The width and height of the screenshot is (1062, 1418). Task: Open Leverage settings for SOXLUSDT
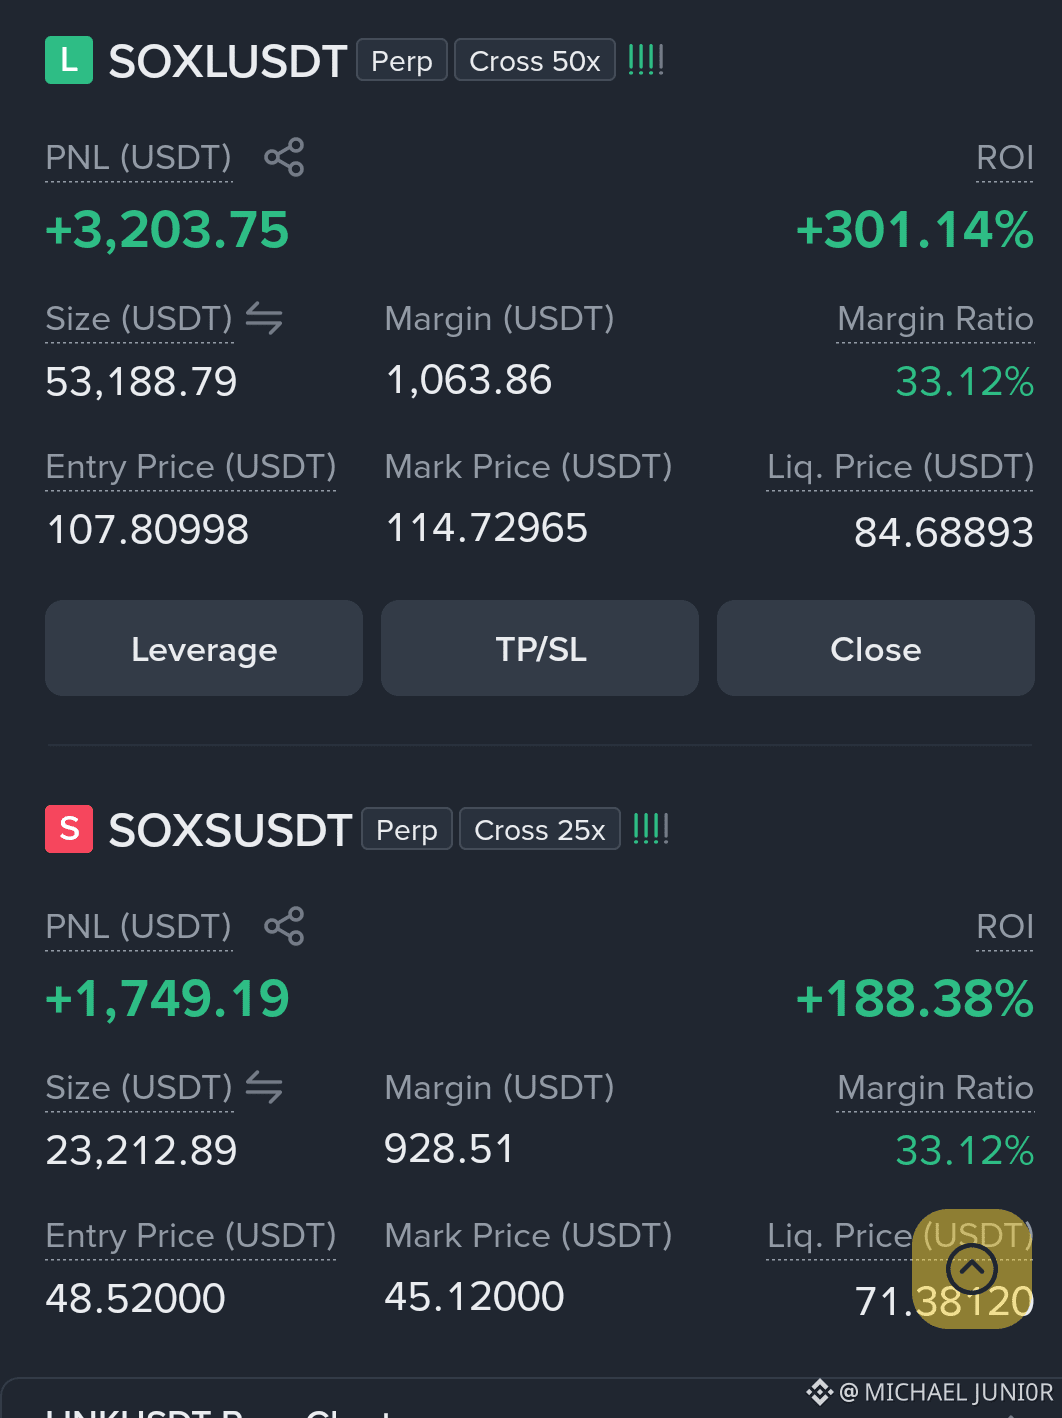(204, 648)
